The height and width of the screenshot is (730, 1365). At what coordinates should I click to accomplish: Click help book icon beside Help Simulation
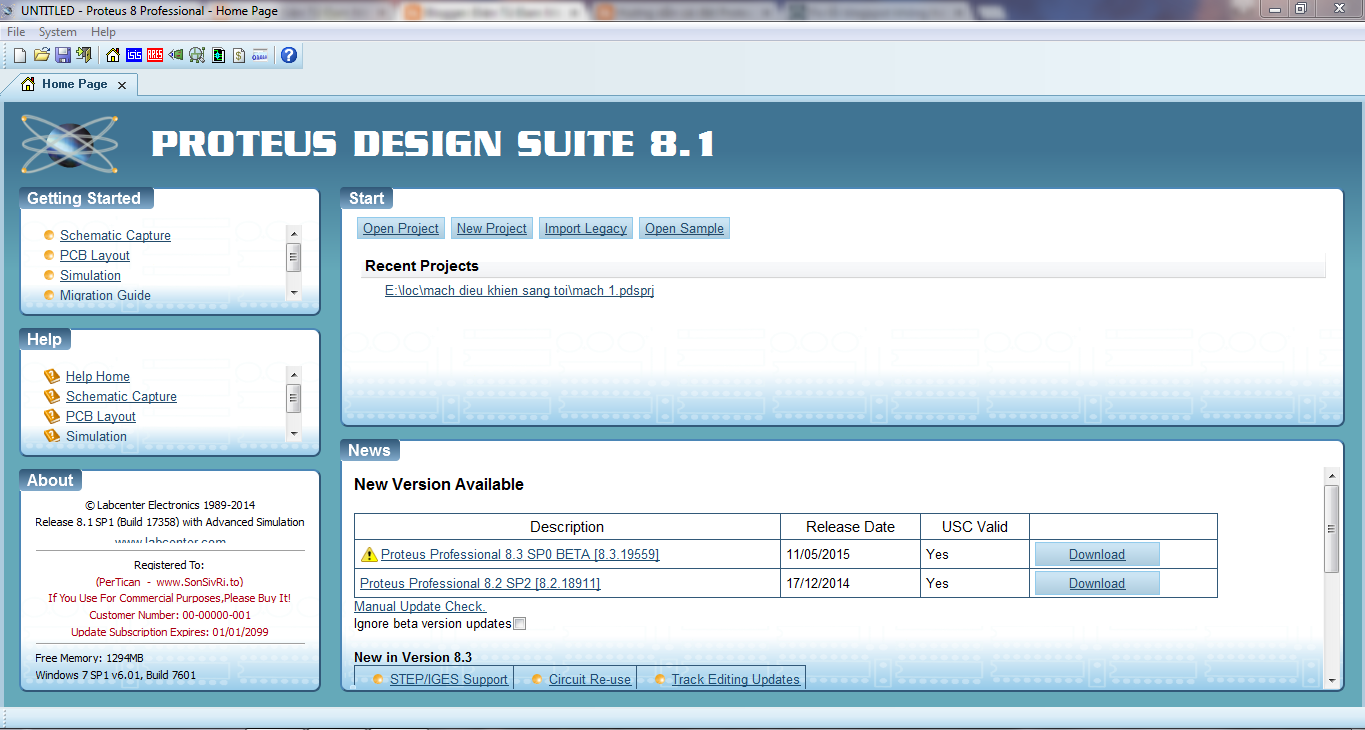(x=52, y=436)
